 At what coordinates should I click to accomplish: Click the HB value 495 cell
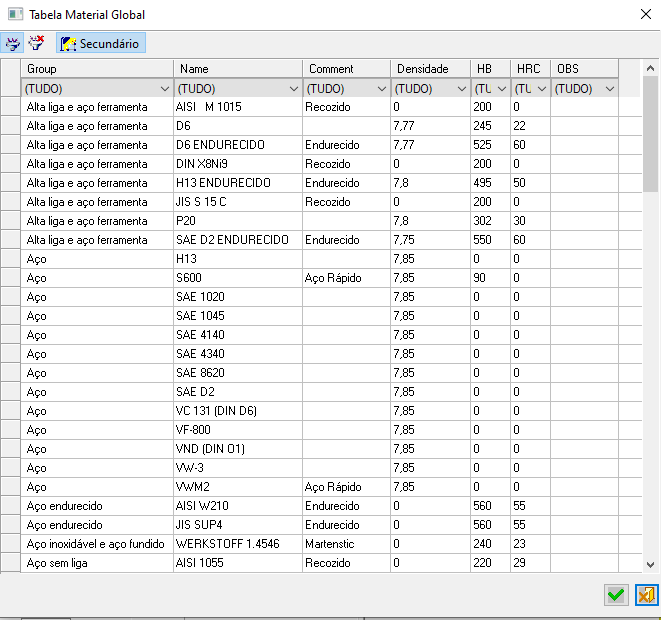[x=491, y=183]
